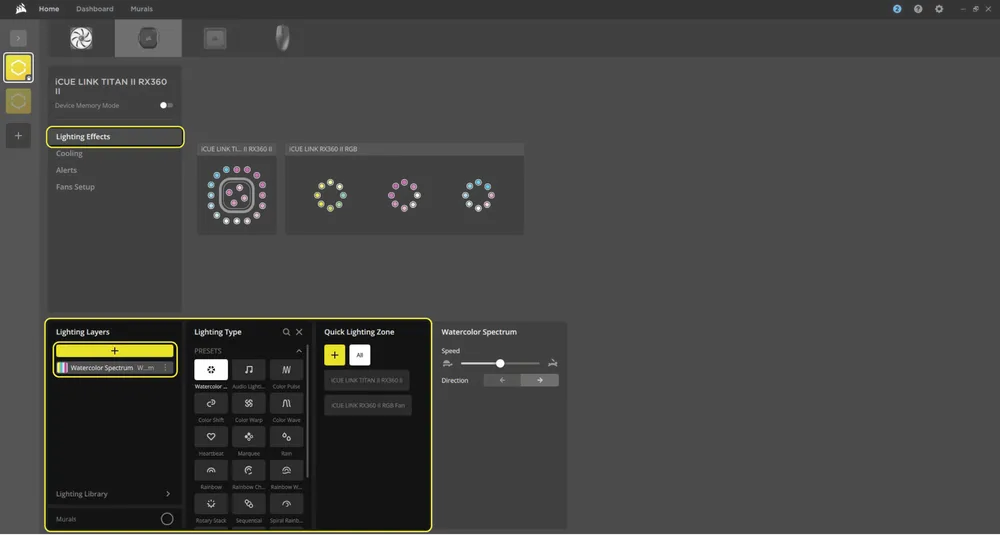Set direction to right arrow
The width and height of the screenshot is (1000, 535).
pos(540,380)
